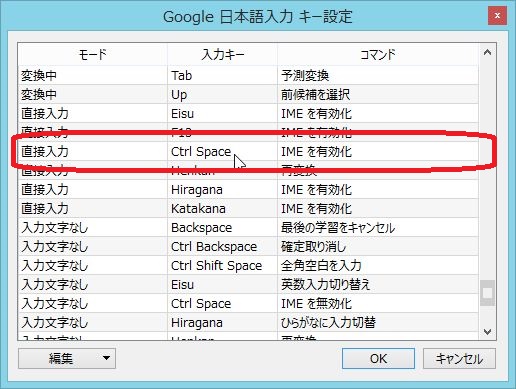Select the Backspace key cell
This screenshot has height=389, width=516.
coord(222,228)
